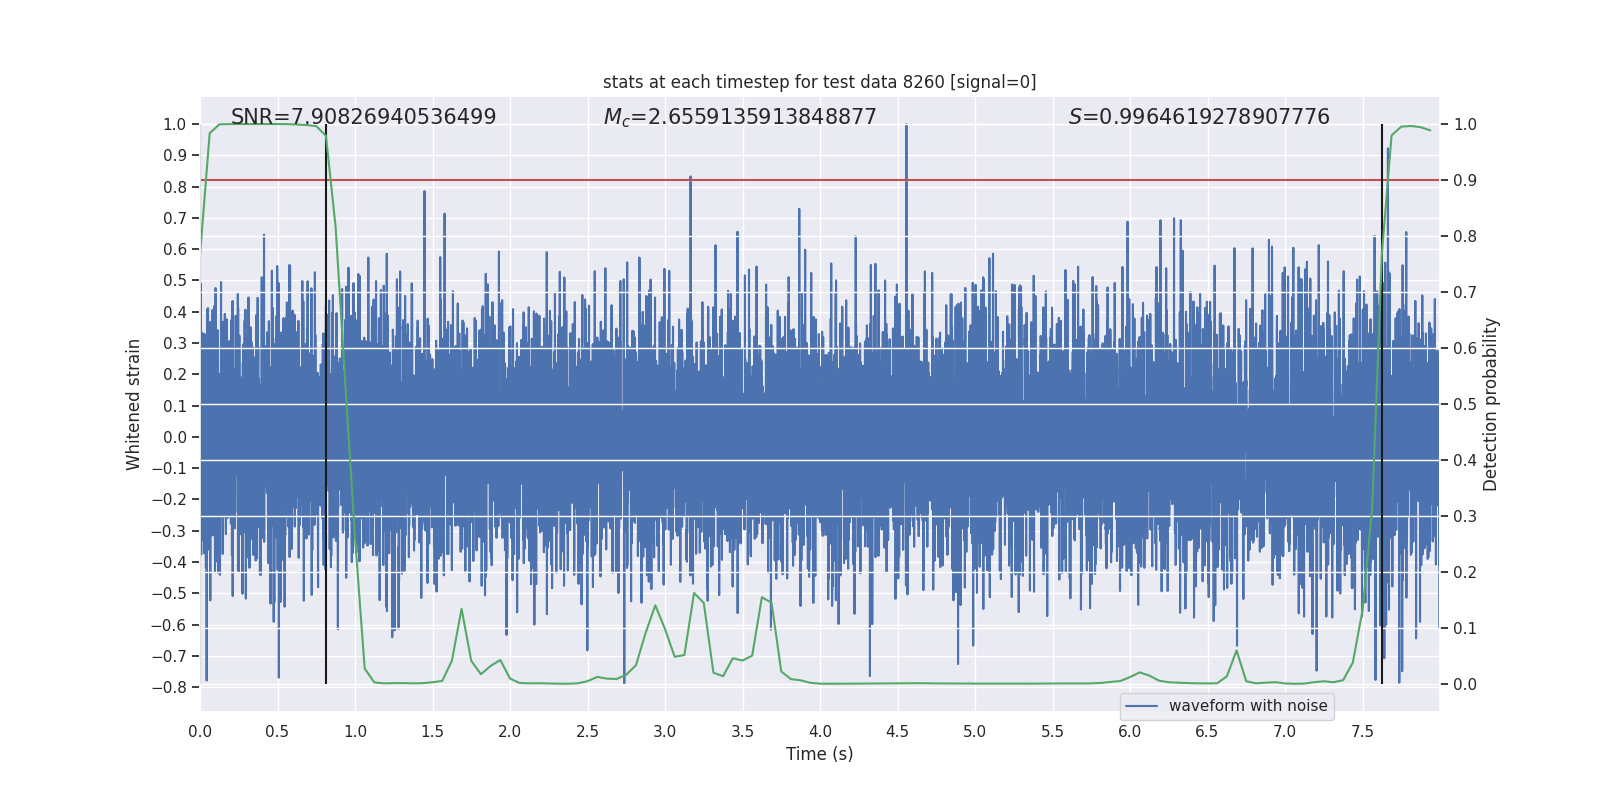
Task: Click the tallest blue spike near 4.5 s
Action: (906, 128)
